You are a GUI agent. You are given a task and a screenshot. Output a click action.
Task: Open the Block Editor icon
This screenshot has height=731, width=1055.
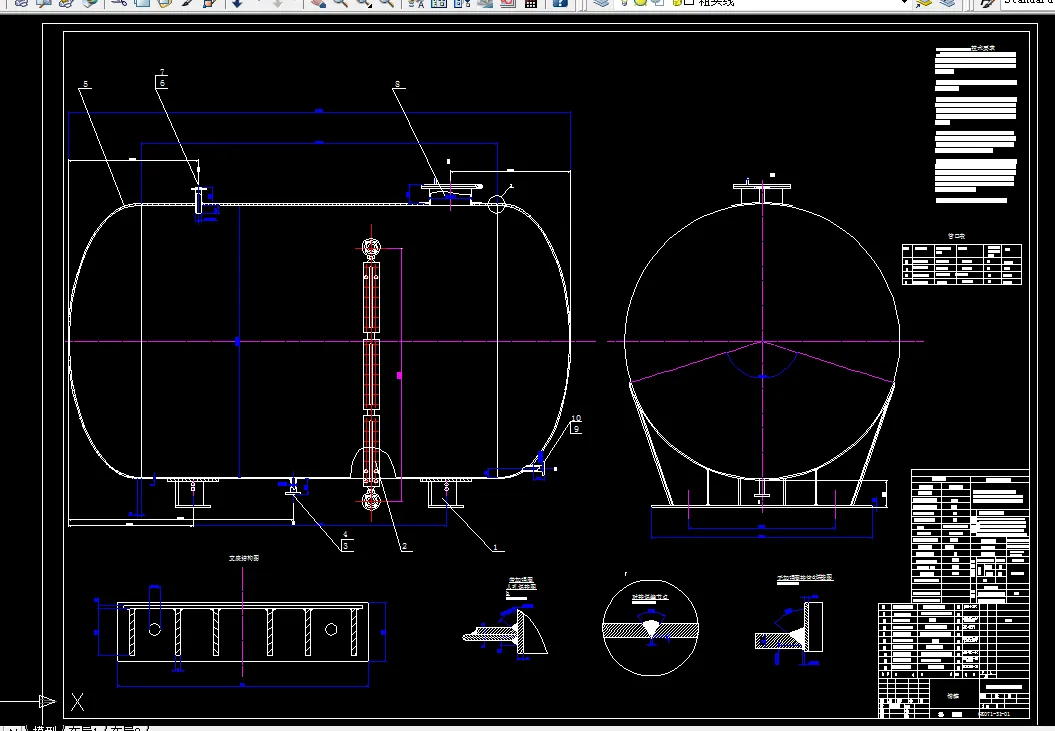pos(209,3)
